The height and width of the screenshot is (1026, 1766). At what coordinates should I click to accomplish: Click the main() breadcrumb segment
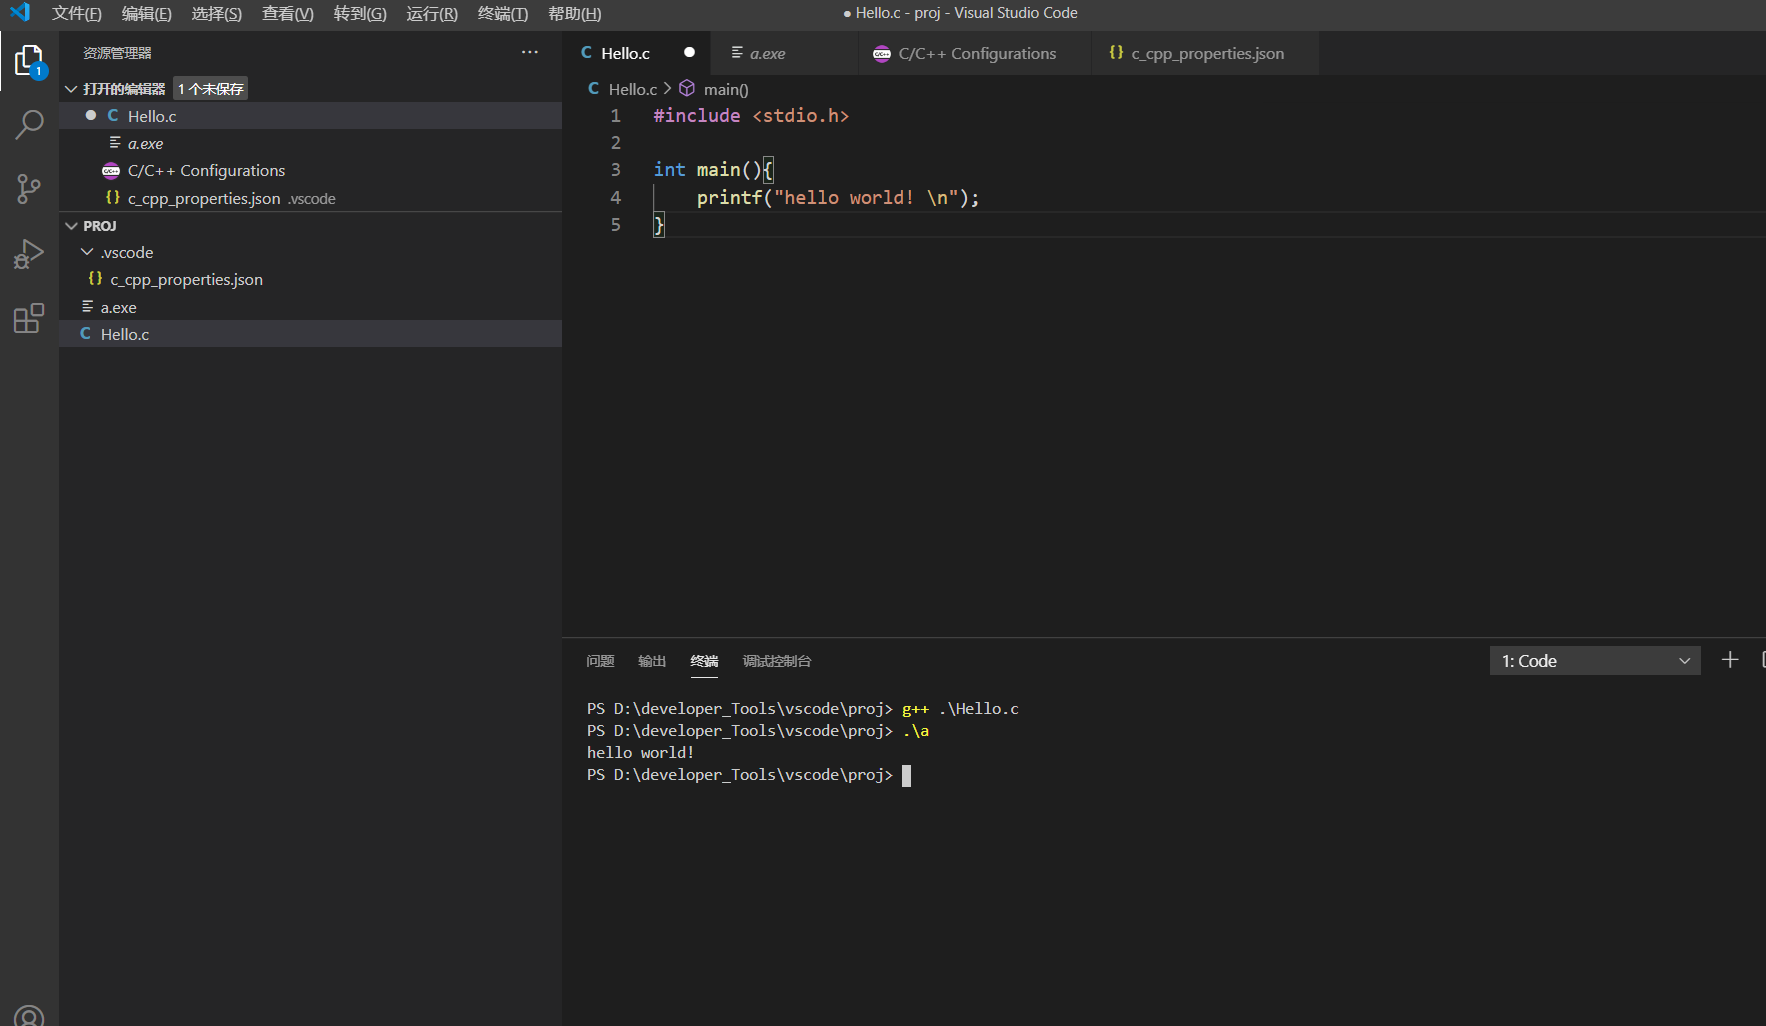[726, 89]
